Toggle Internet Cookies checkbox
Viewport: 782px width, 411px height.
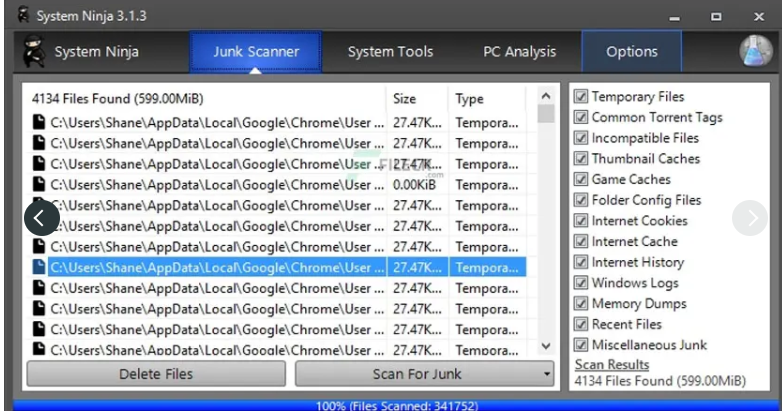click(x=581, y=220)
